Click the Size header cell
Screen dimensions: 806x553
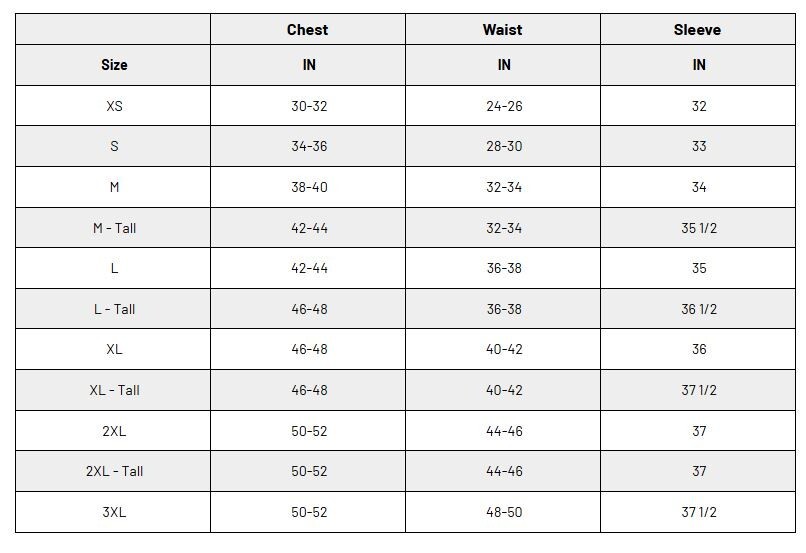(114, 65)
